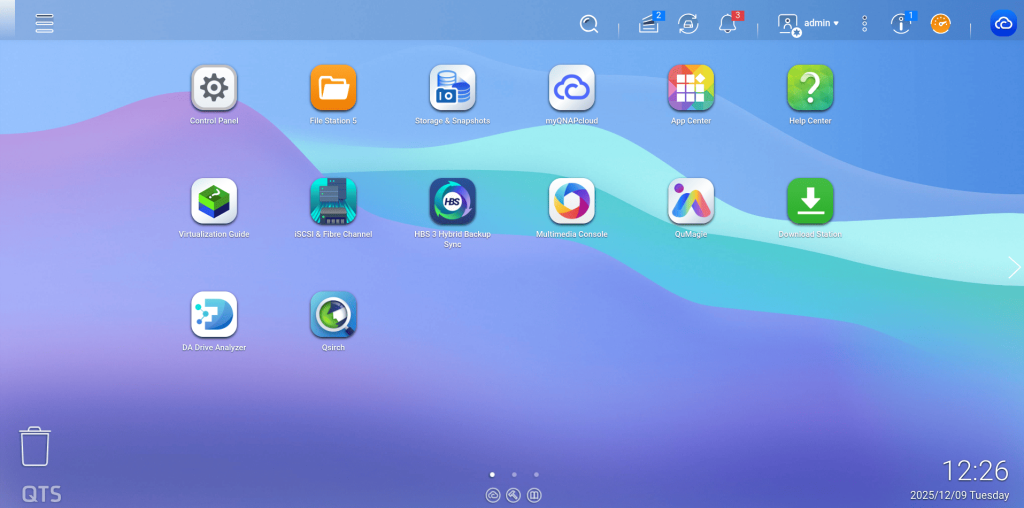Open the myQNAPcloud app
This screenshot has width=1024, height=508.
[x=571, y=89]
